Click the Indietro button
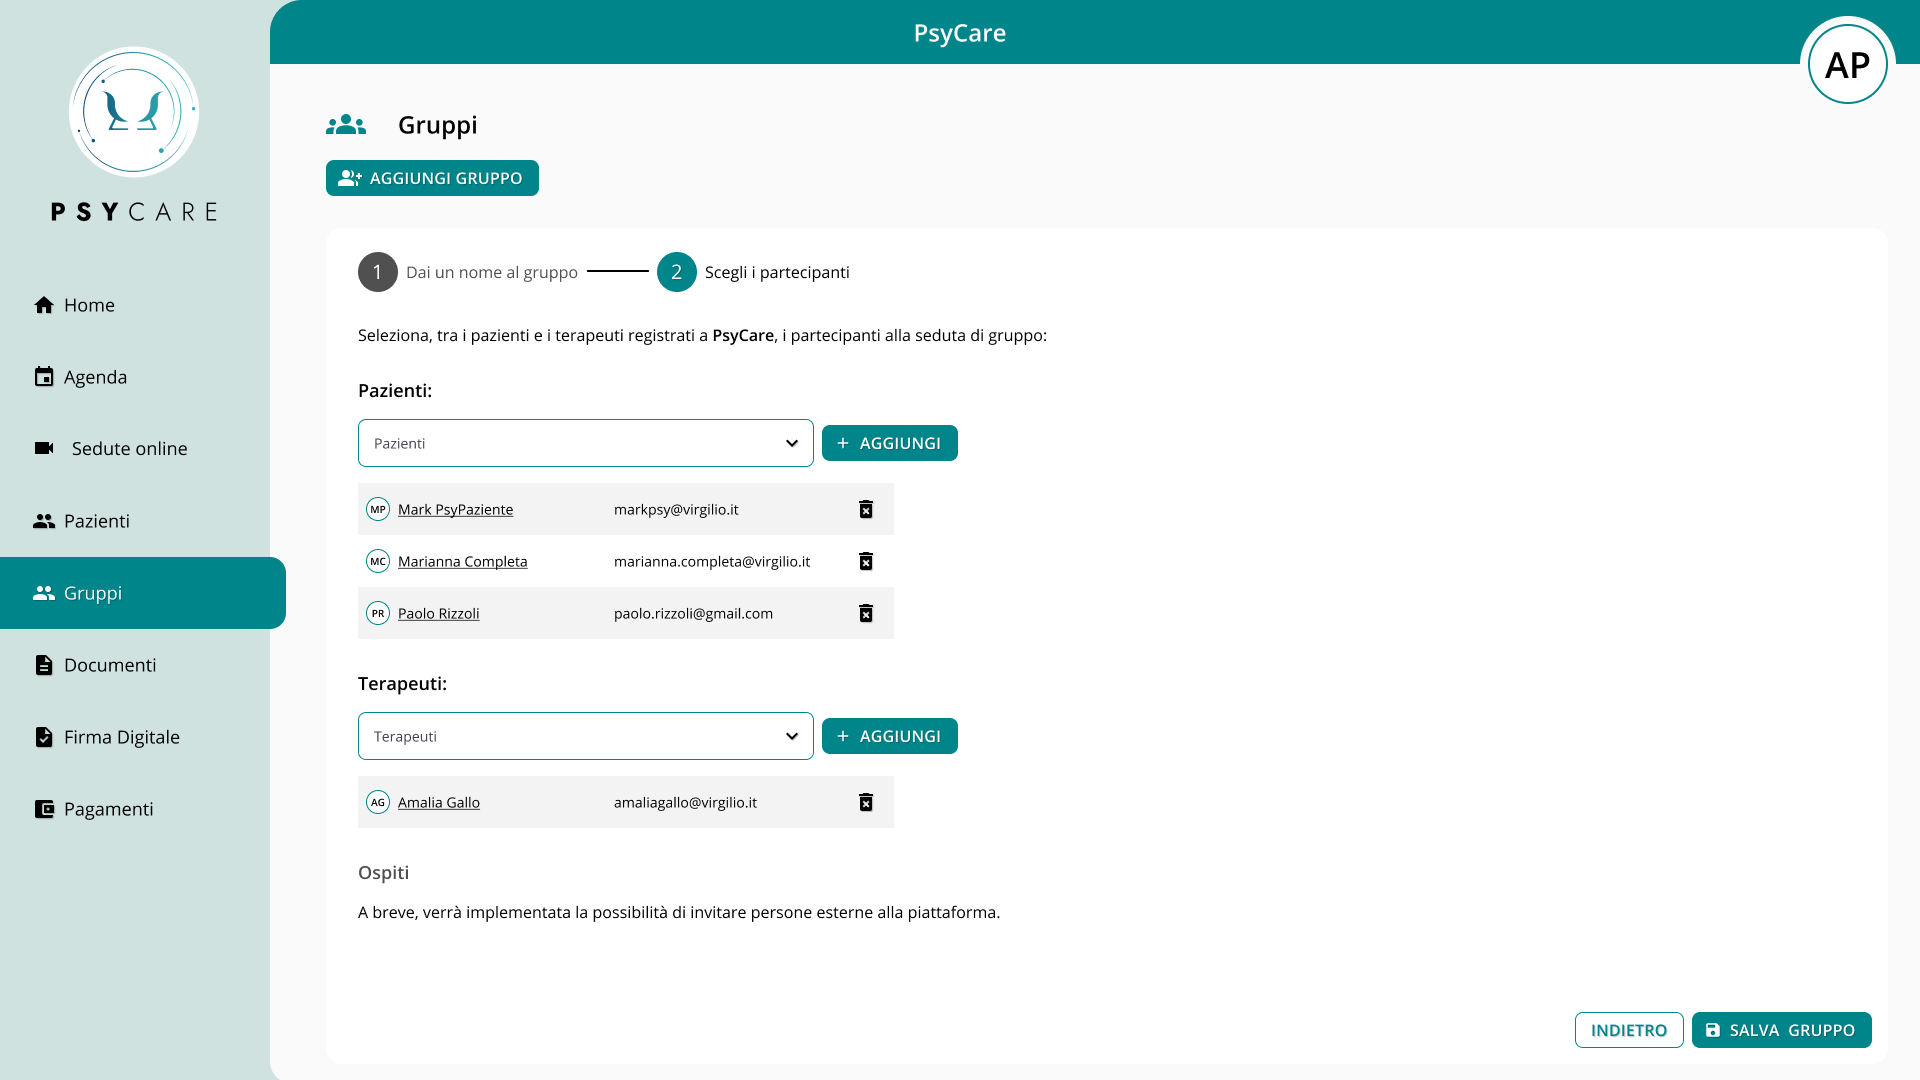The height and width of the screenshot is (1080, 1920). tap(1629, 1030)
